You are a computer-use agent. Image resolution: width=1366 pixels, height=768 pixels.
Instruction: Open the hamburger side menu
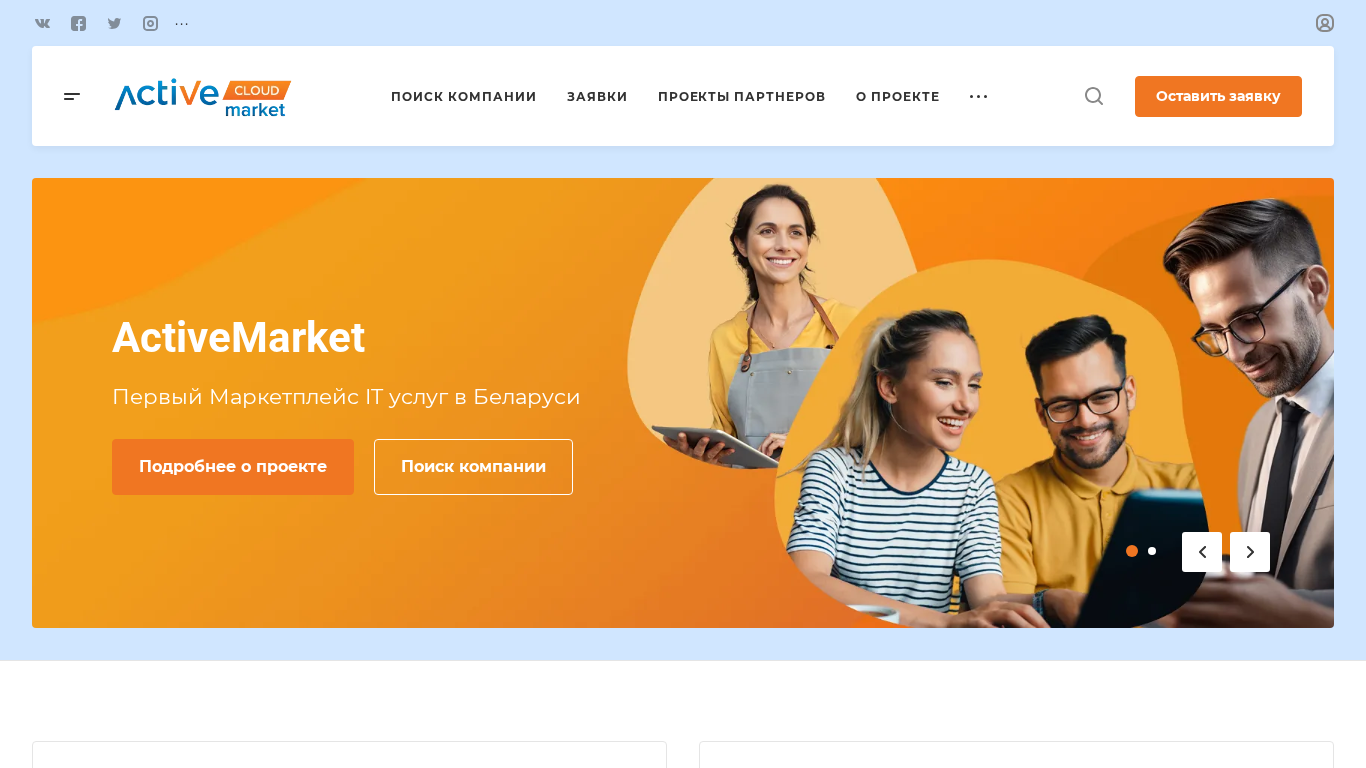point(72,96)
